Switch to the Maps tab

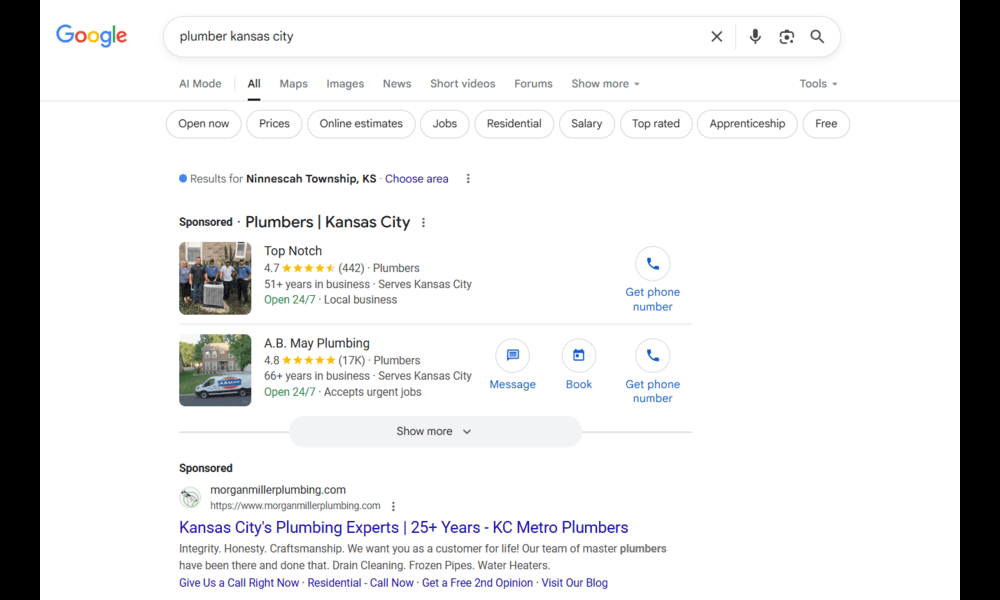pyautogui.click(x=293, y=84)
